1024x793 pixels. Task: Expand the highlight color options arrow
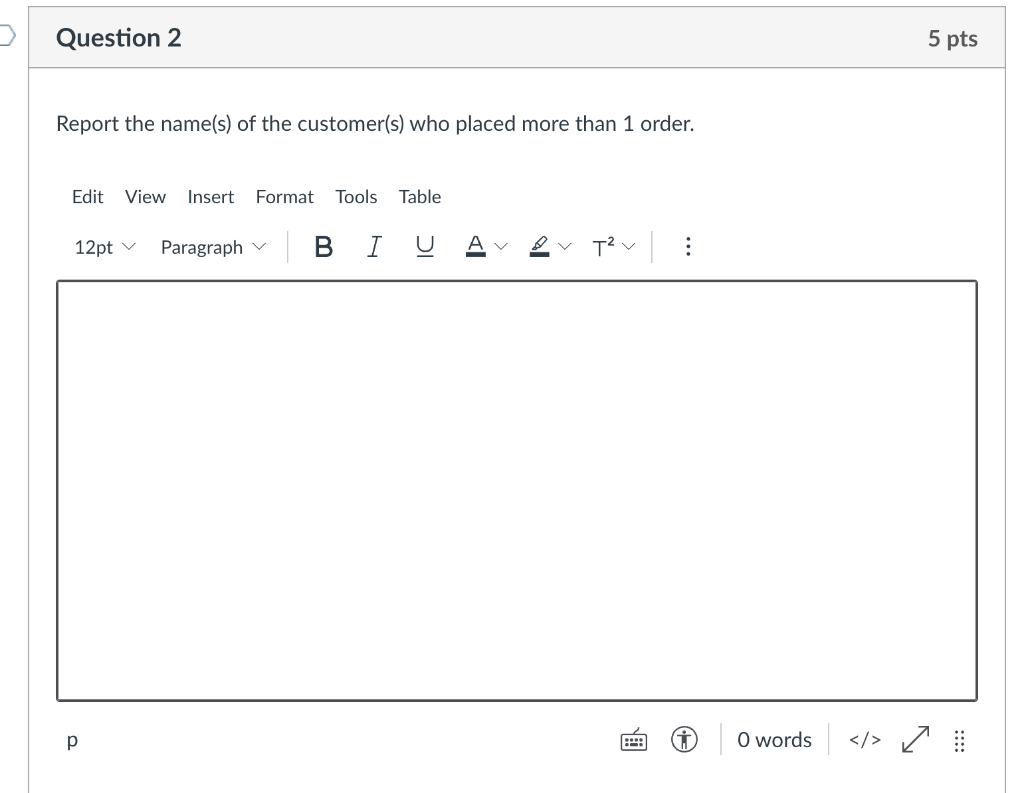coord(565,246)
